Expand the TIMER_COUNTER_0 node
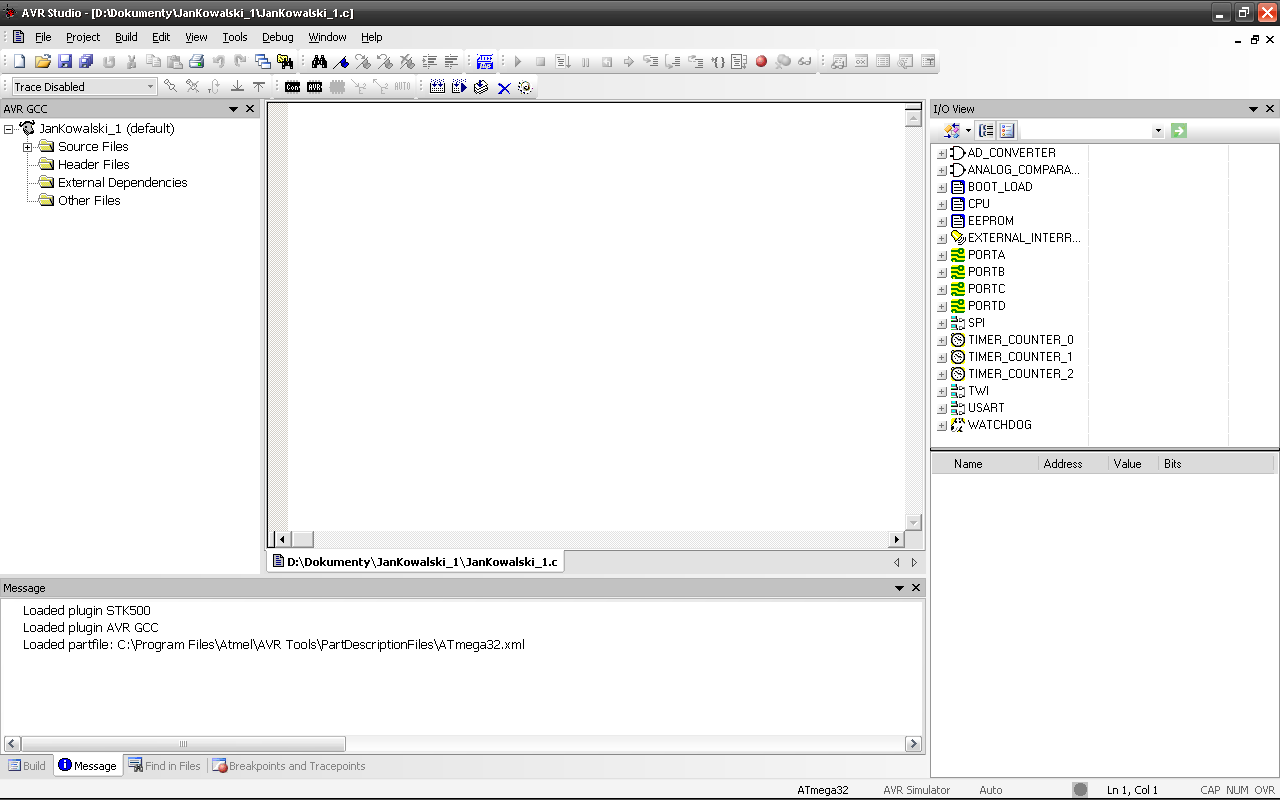Viewport: 1280px width, 800px height. (x=941, y=340)
